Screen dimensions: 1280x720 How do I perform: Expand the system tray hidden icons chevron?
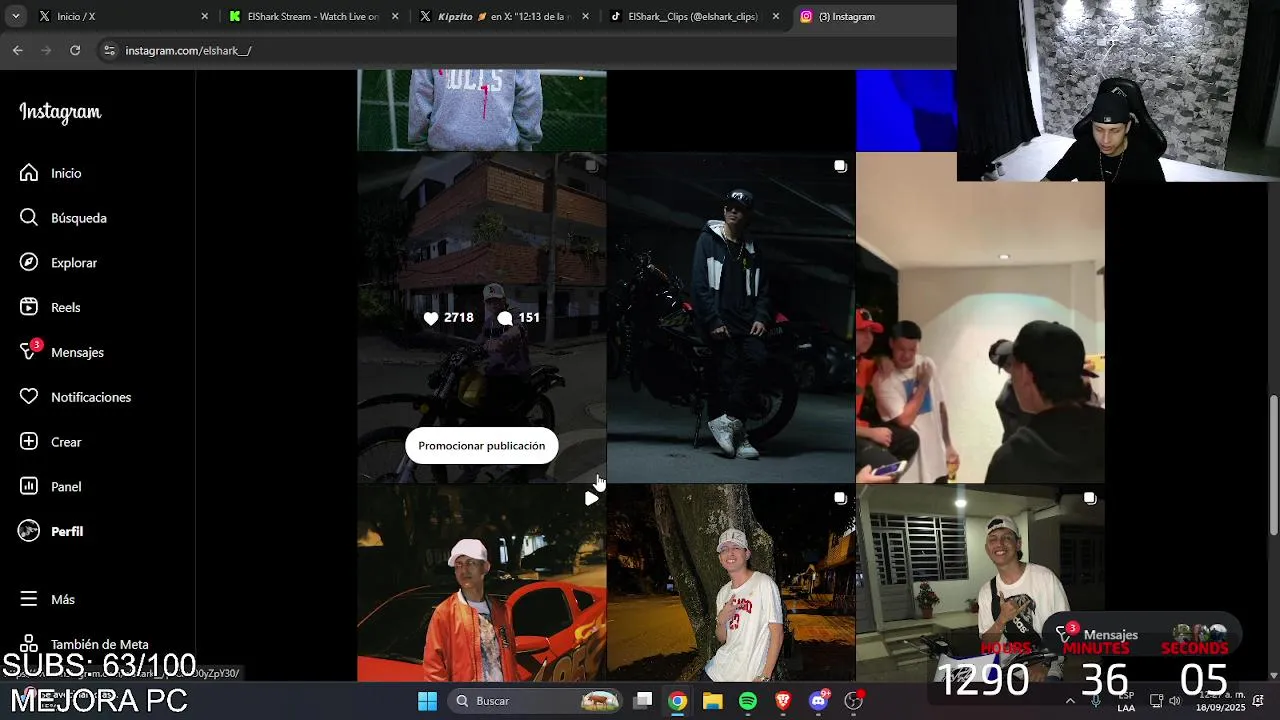[x=1070, y=701]
